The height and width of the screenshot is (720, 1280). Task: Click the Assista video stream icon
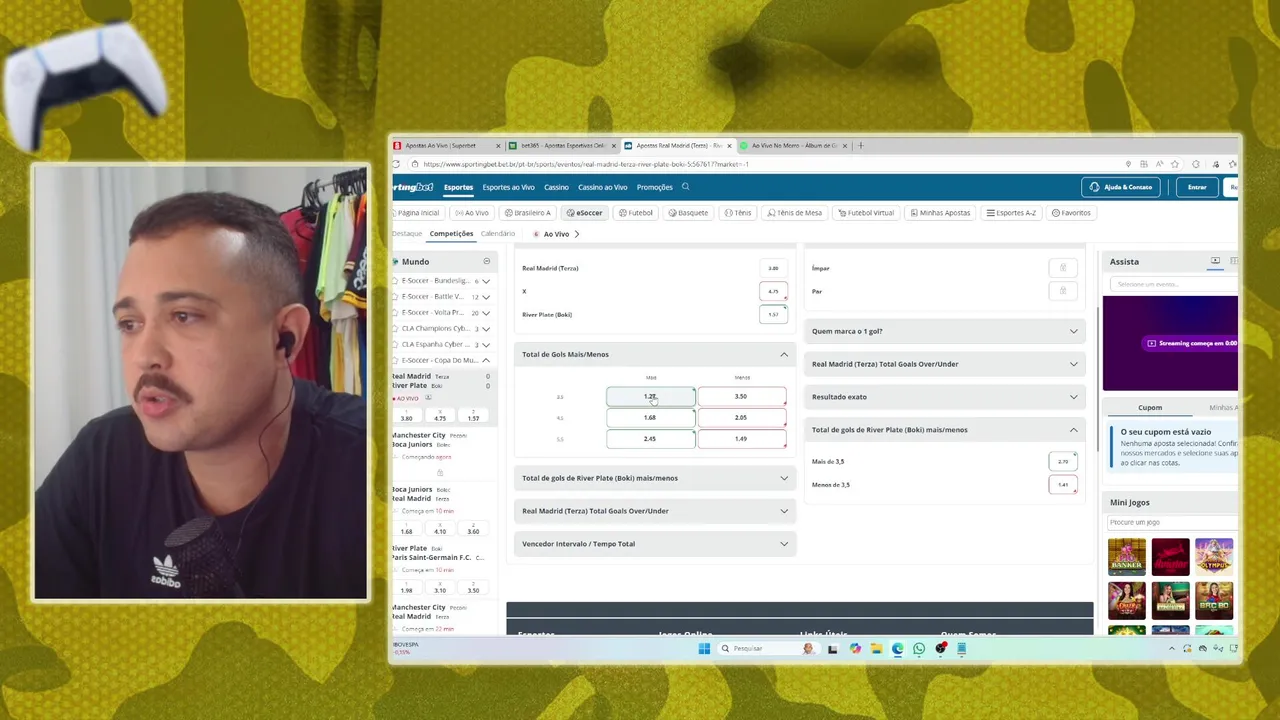pyautogui.click(x=1215, y=261)
